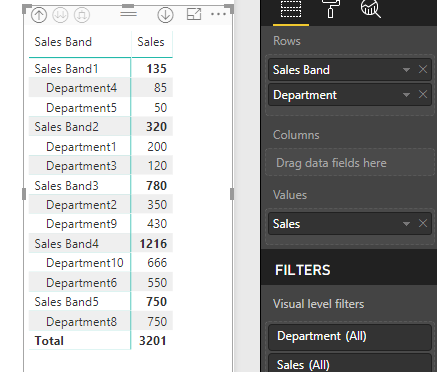The width and height of the screenshot is (437, 372).
Task: Open more options ellipsis on the visual
Action: click(x=219, y=14)
